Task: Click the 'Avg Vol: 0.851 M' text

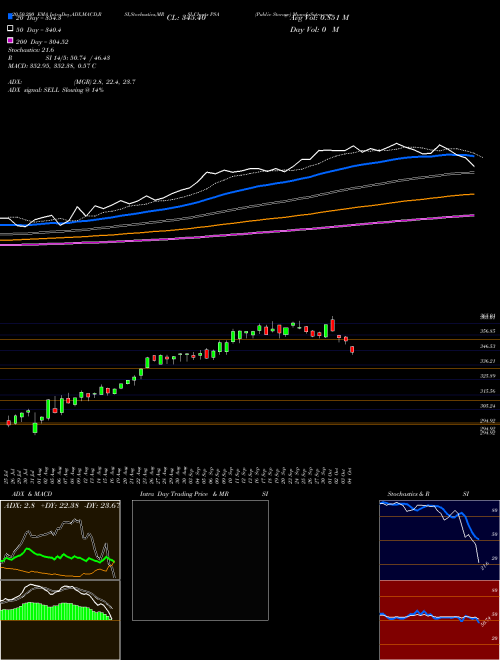Action: [x=319, y=18]
